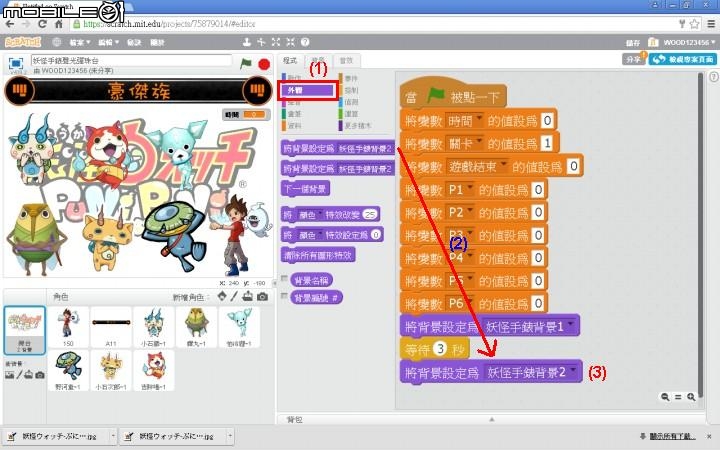Open the tips question-mark panel on the right edge
The image size is (720, 450).
pos(714,77)
